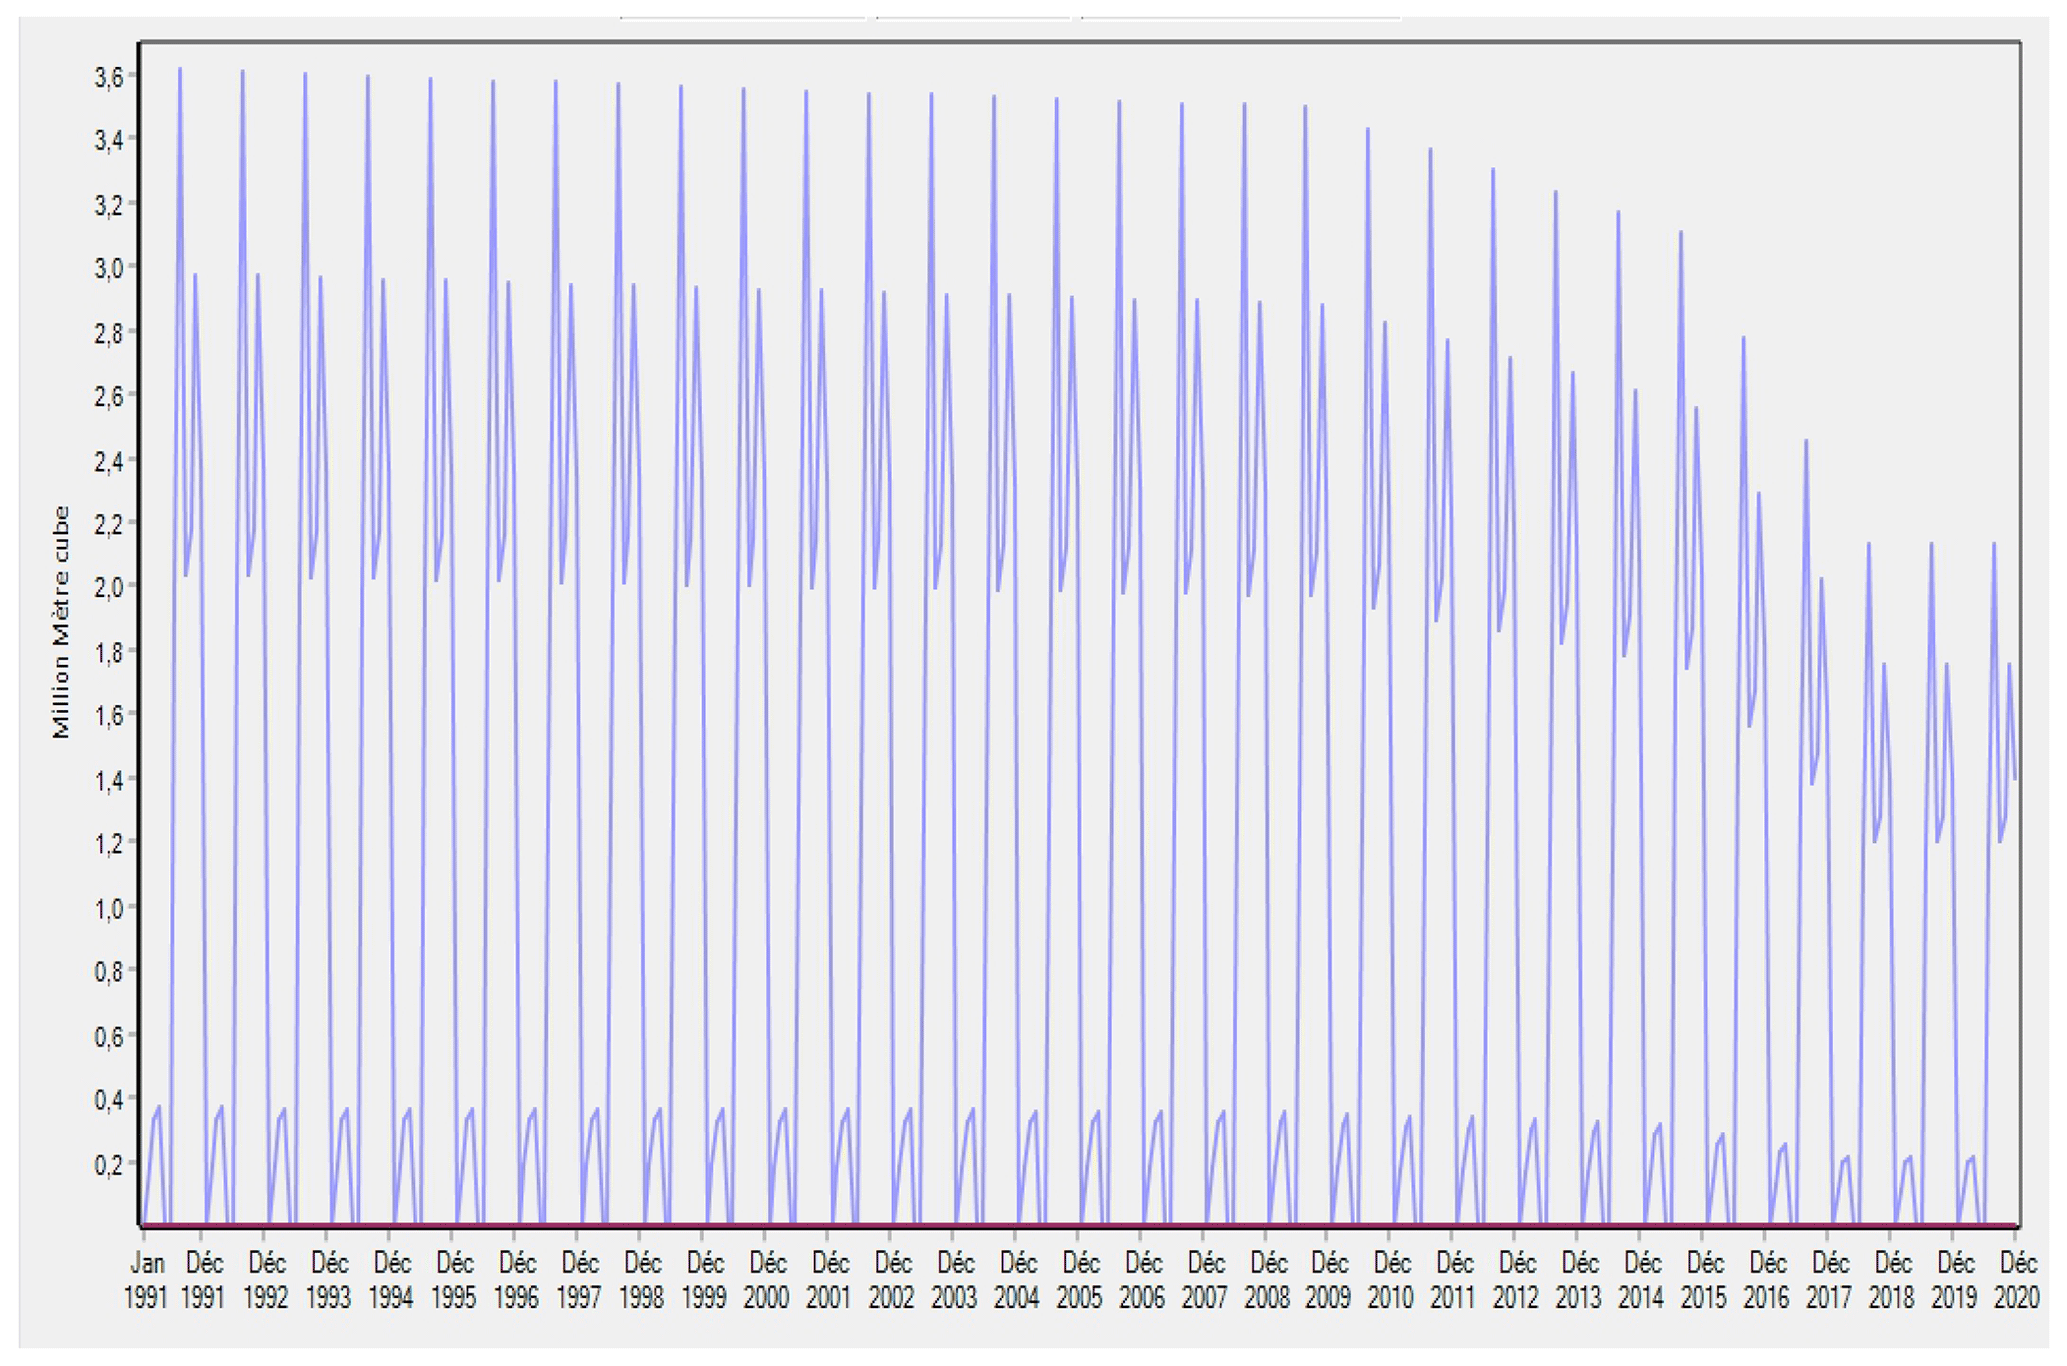The image size is (2067, 1366).
Task: Click the 1,0 y-axis tick label
Action: (108, 909)
